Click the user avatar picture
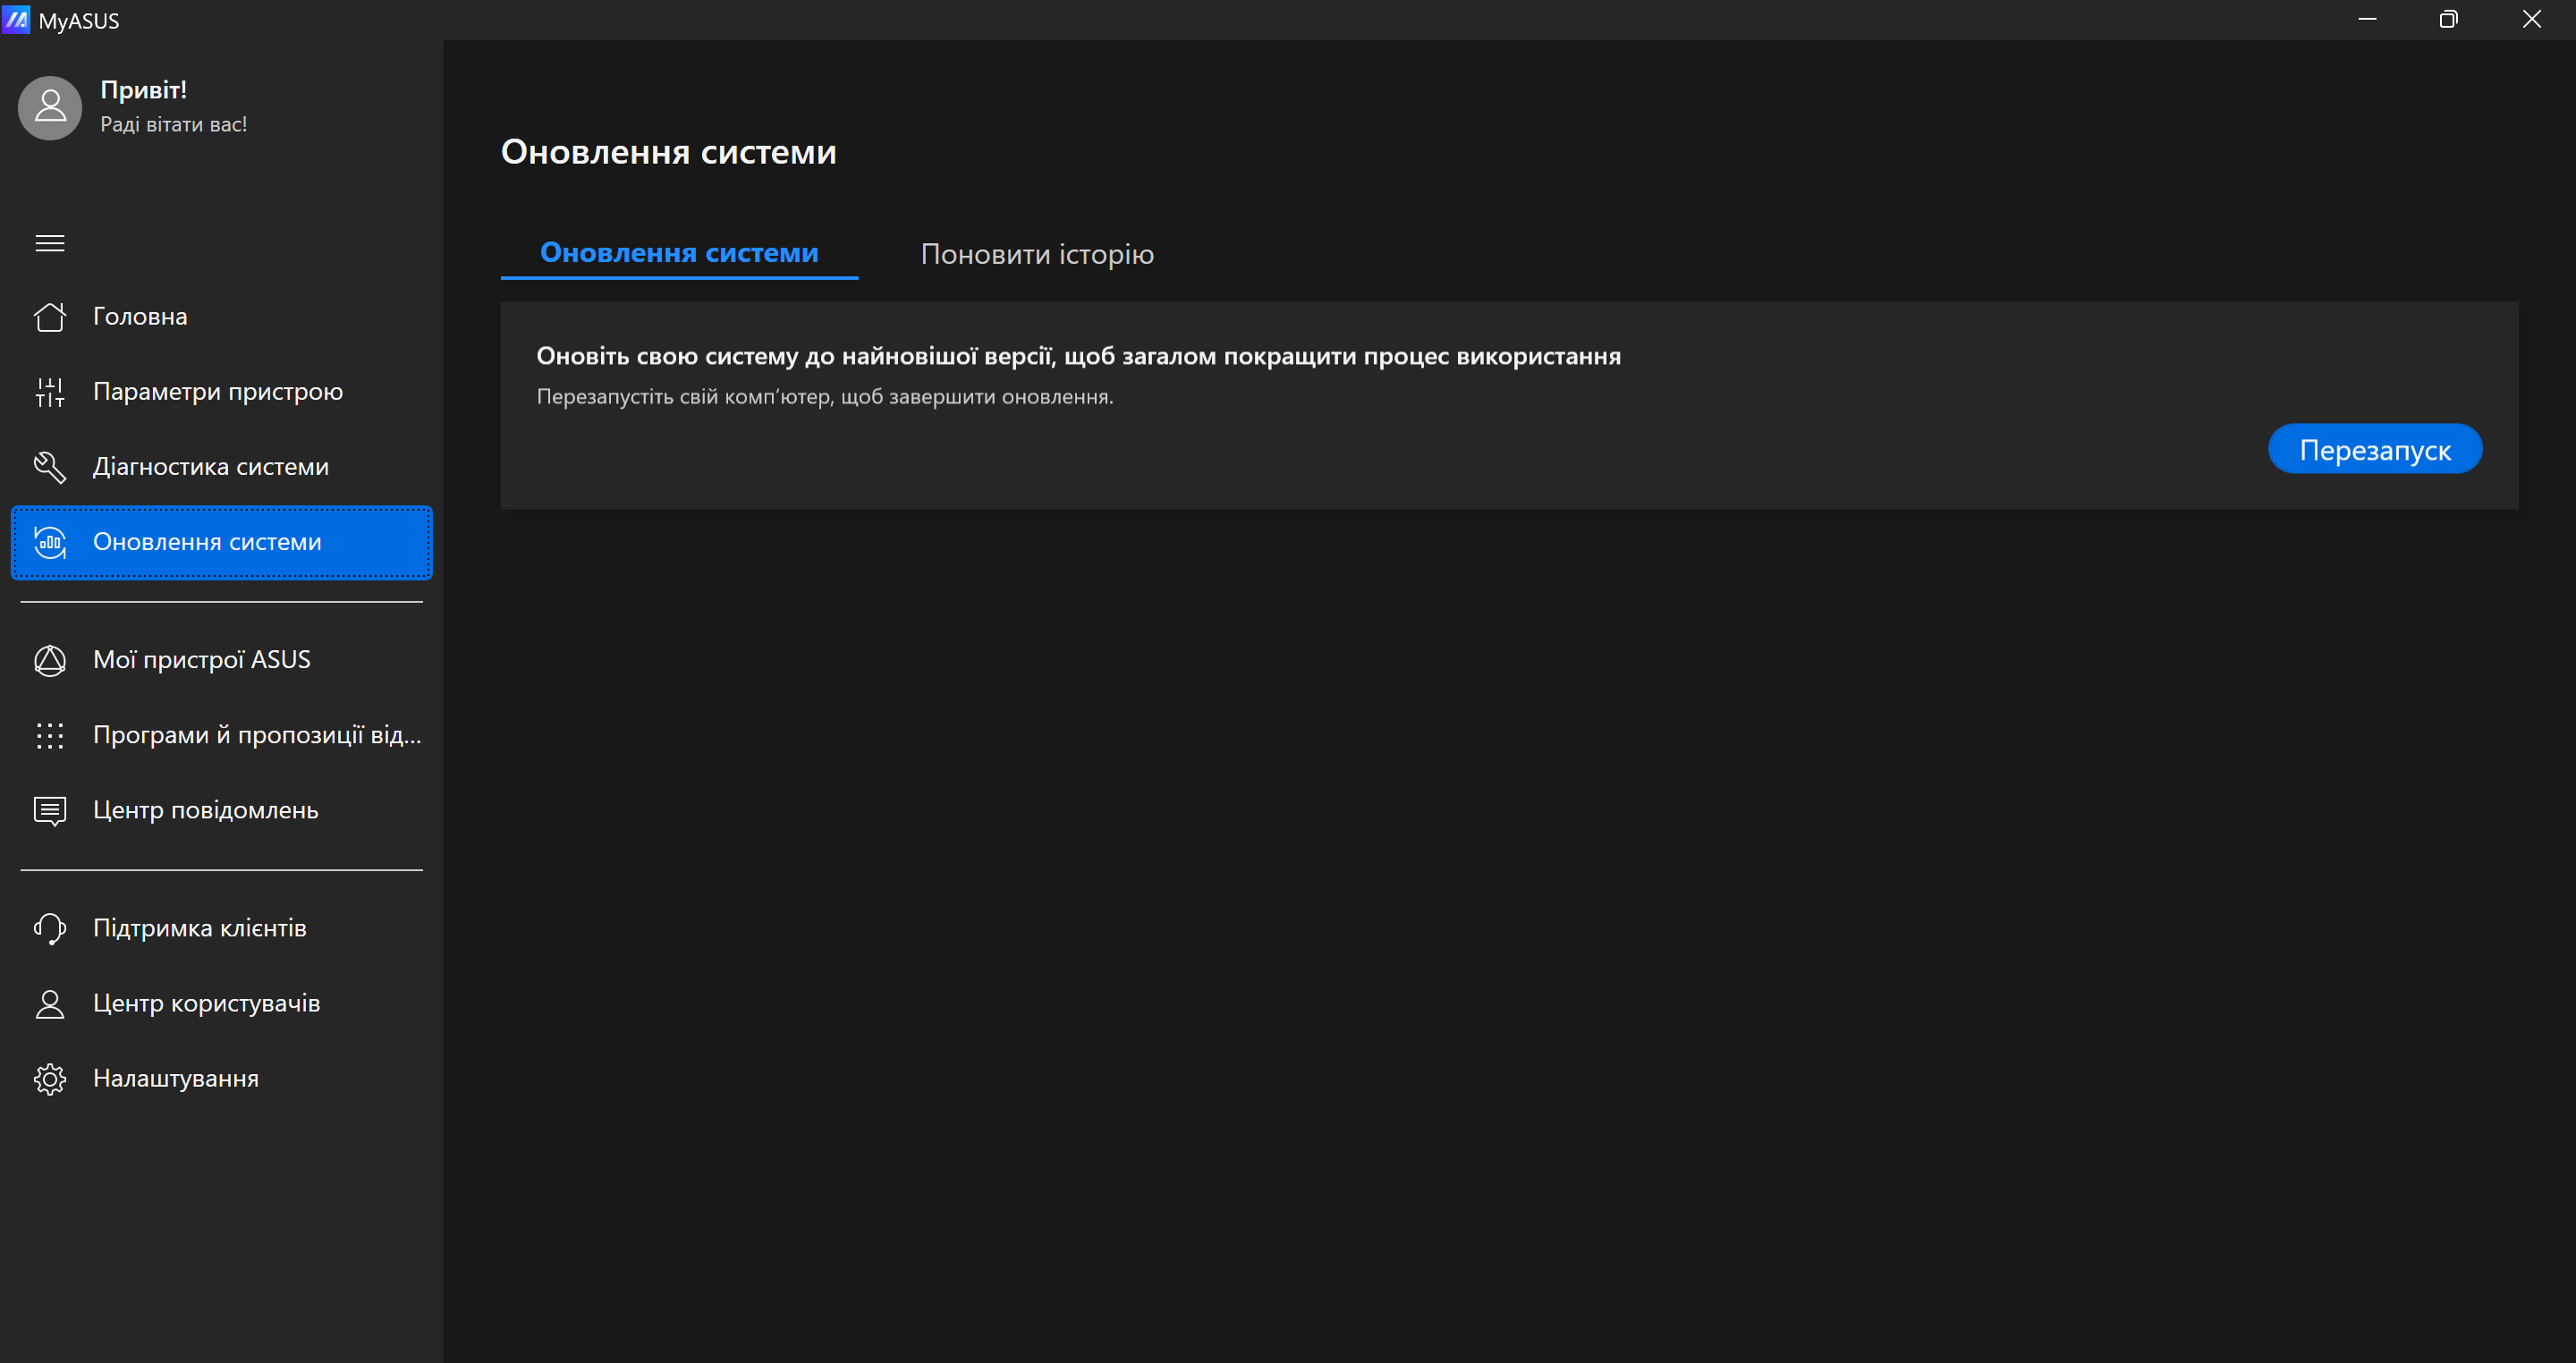 50,108
